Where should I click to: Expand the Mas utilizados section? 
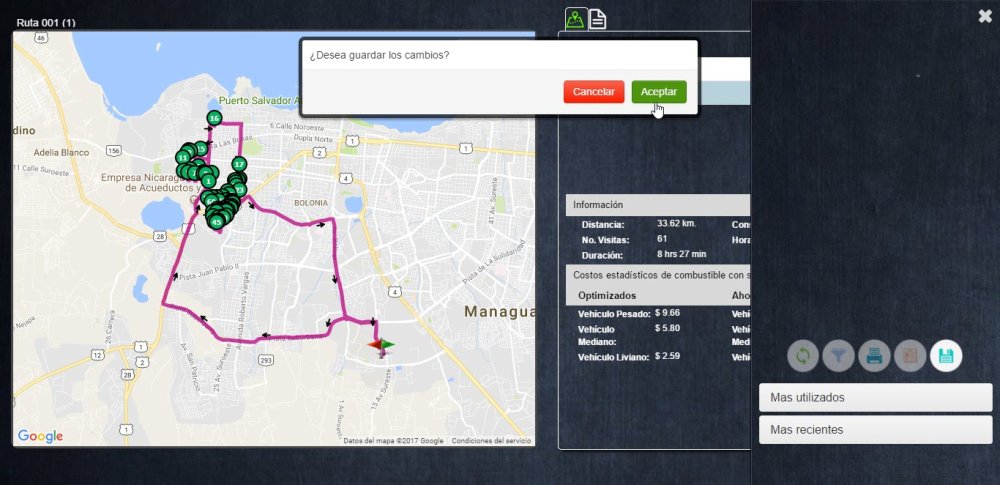click(875, 398)
